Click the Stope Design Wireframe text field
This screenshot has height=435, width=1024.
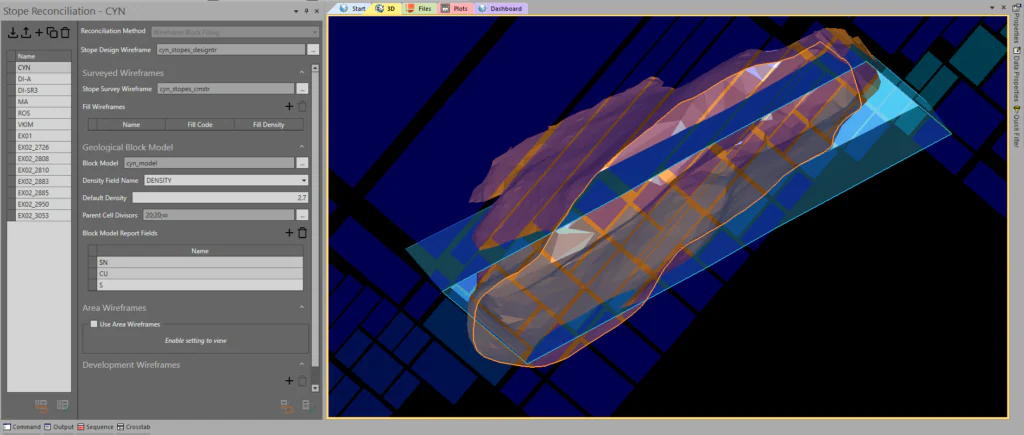231,50
